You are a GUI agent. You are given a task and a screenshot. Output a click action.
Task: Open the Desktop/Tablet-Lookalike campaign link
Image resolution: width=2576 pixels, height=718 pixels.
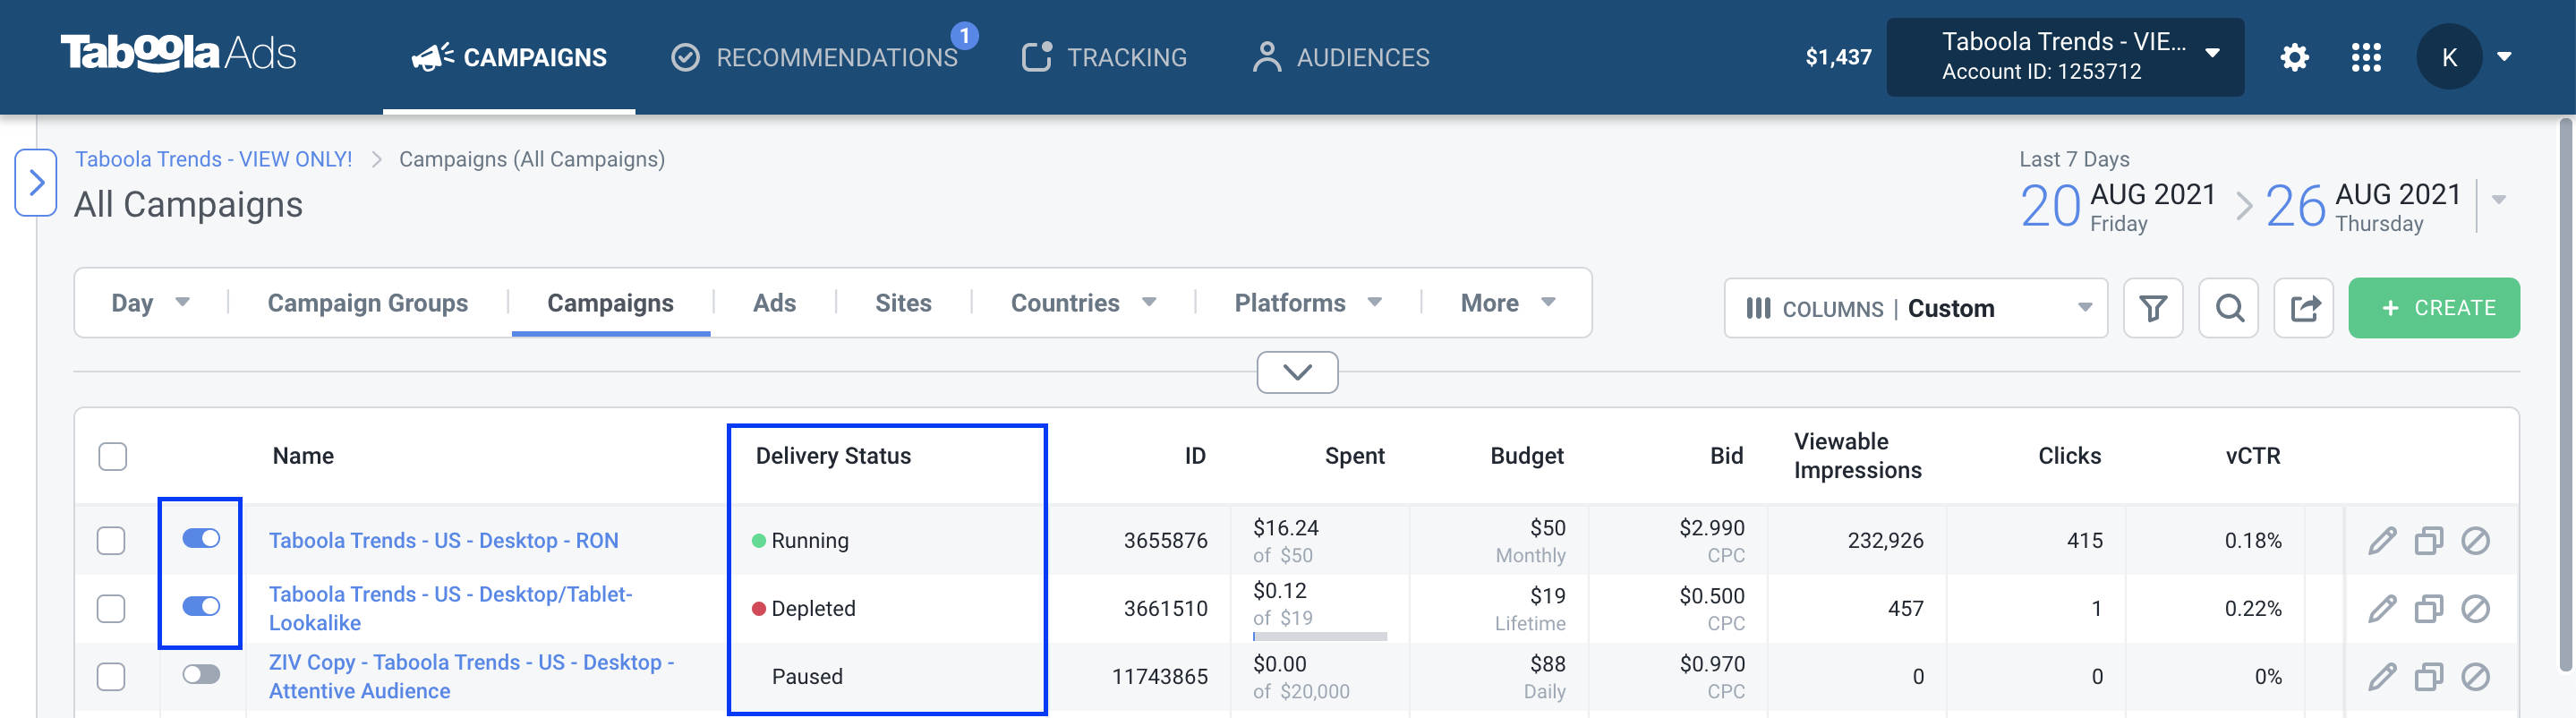450,608
